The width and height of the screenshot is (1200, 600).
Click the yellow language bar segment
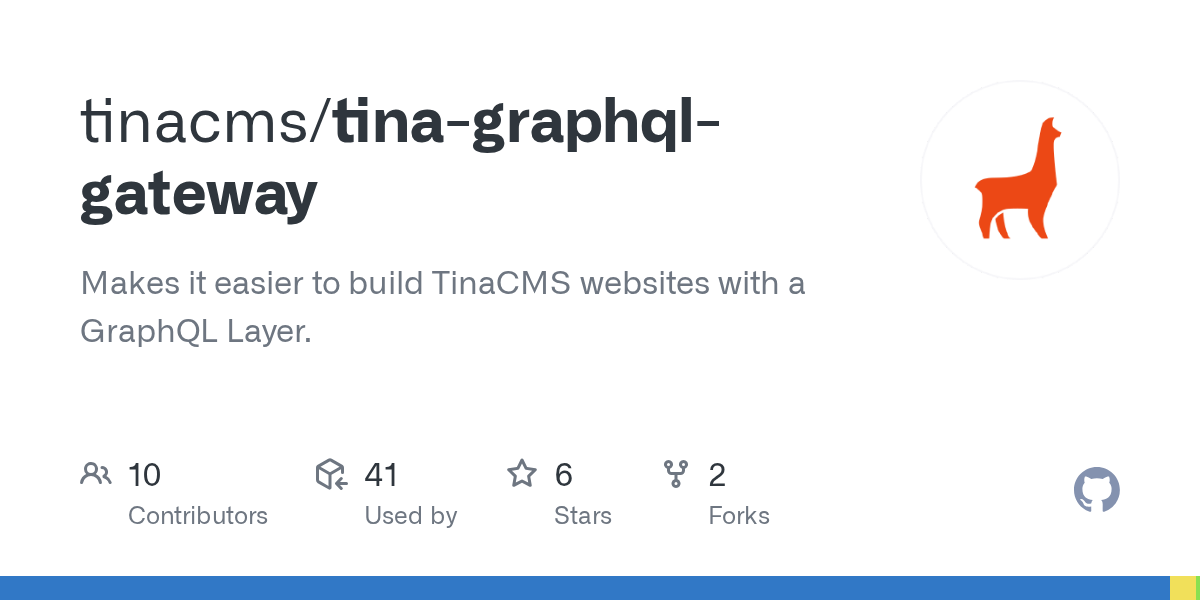point(1182,588)
